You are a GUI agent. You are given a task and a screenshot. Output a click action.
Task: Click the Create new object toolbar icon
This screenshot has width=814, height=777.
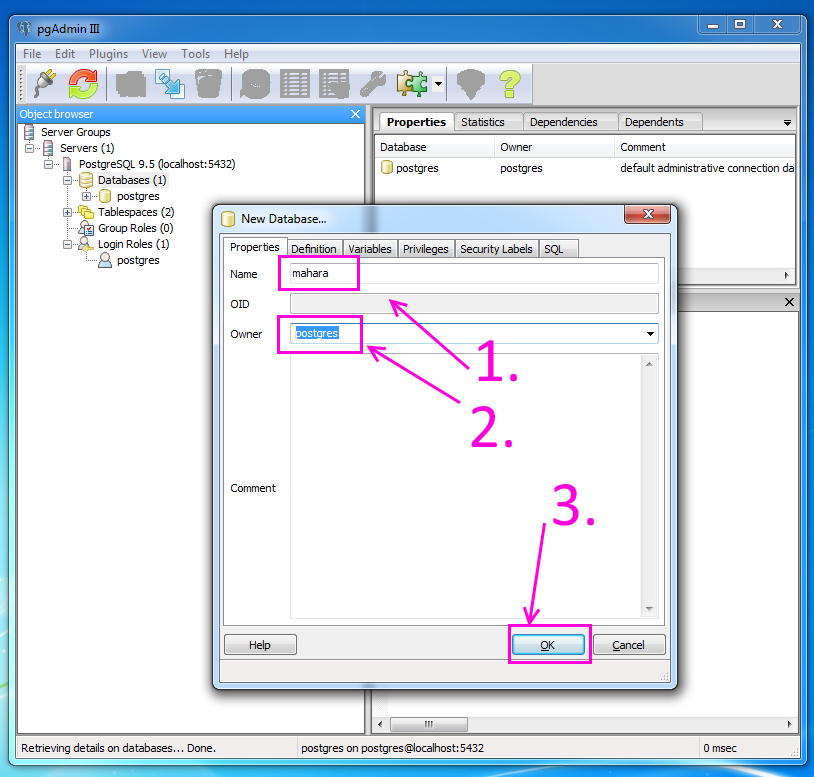[x=170, y=83]
